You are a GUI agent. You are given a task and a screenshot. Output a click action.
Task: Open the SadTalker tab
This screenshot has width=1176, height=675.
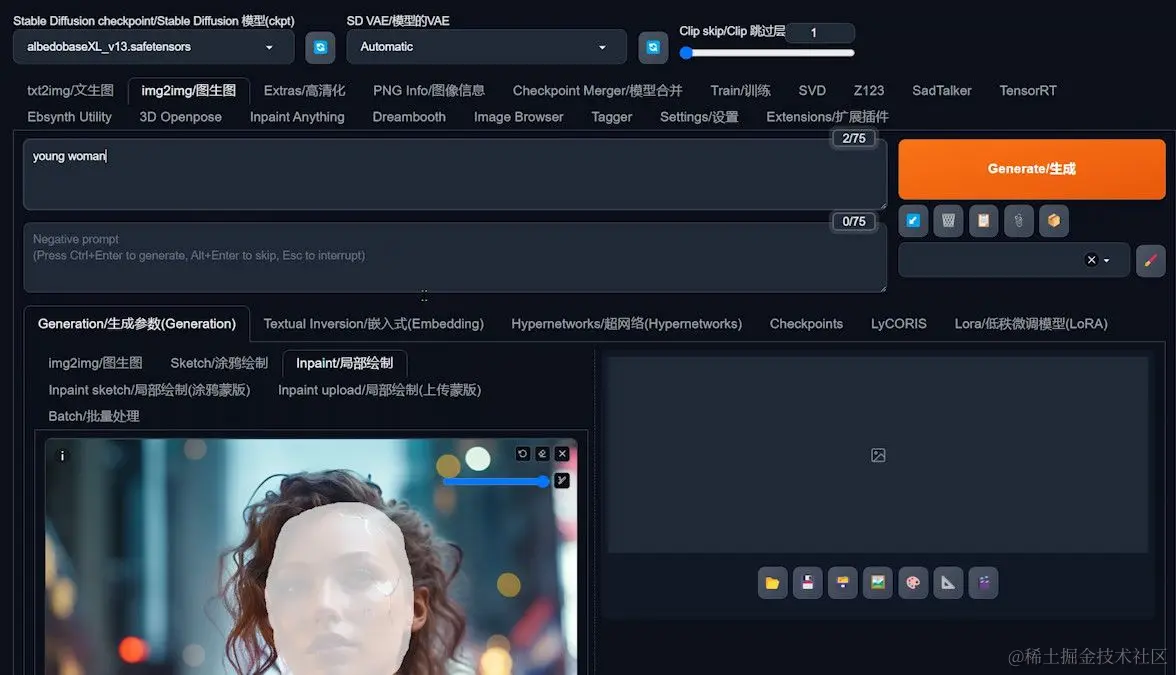point(941,91)
